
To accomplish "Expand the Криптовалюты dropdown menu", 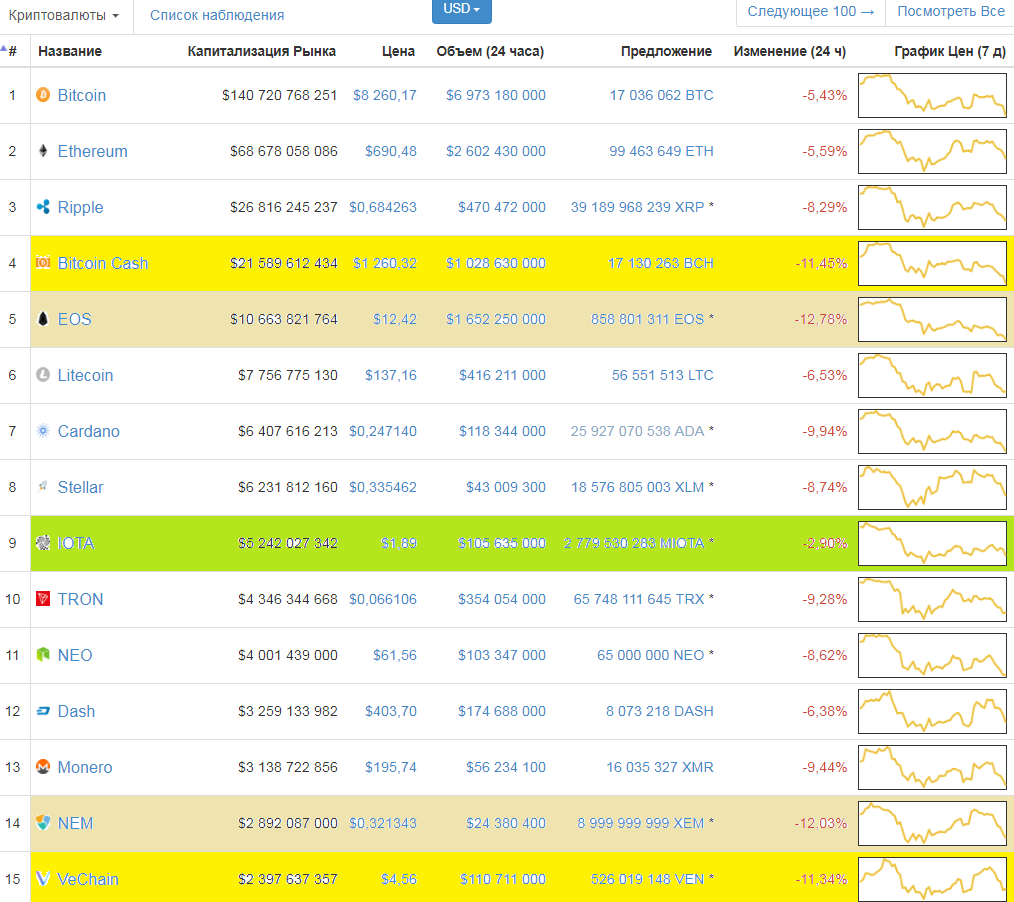I will [x=64, y=16].
